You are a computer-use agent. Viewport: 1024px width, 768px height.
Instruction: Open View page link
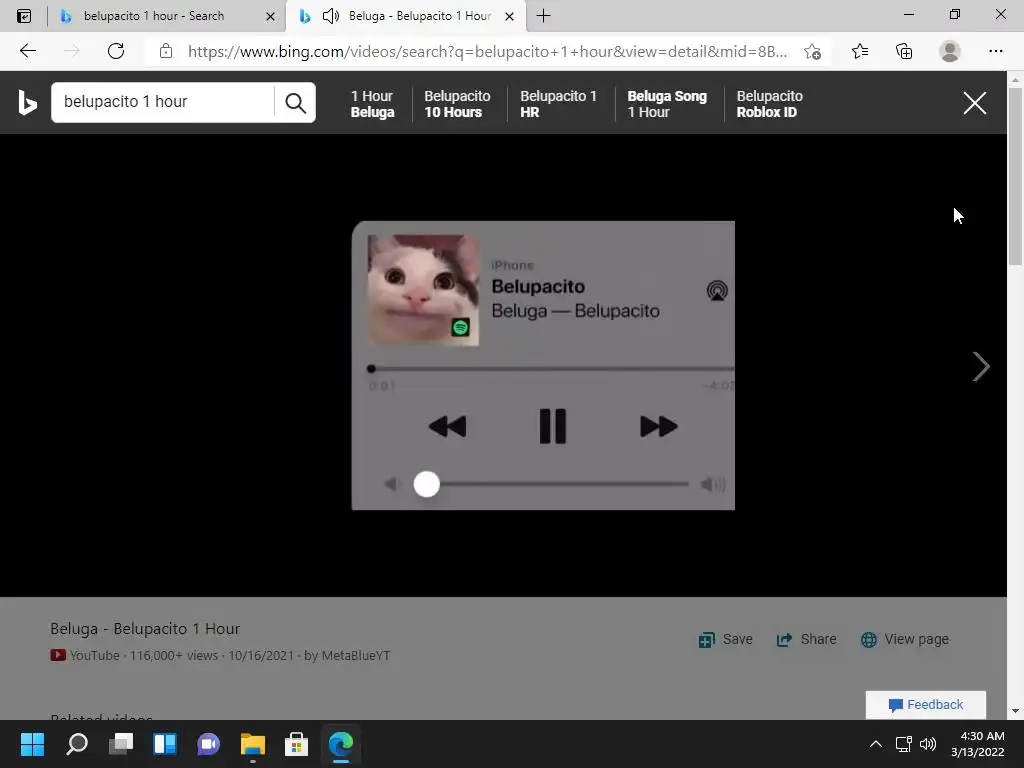(x=904, y=639)
